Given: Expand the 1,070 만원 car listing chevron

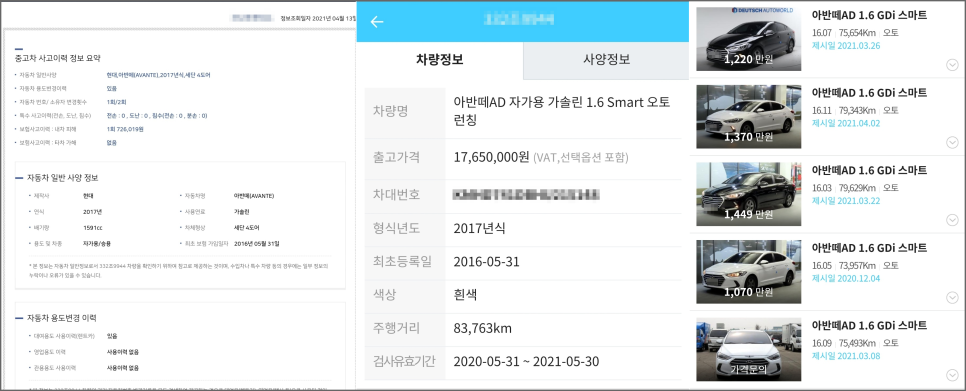Looking at the screenshot, I should tap(952, 297).
